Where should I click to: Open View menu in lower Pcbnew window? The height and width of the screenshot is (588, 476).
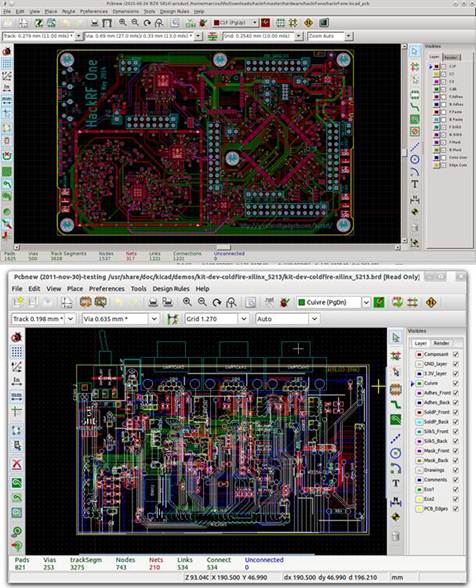click(54, 289)
